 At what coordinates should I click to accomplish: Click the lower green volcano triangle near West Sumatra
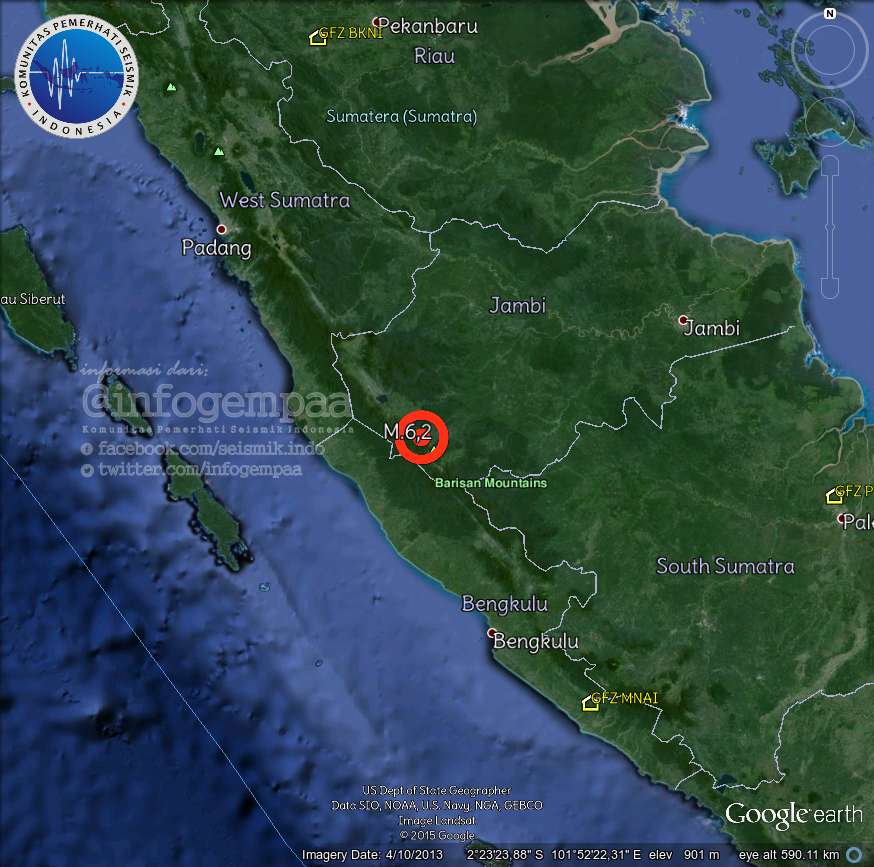(x=219, y=151)
